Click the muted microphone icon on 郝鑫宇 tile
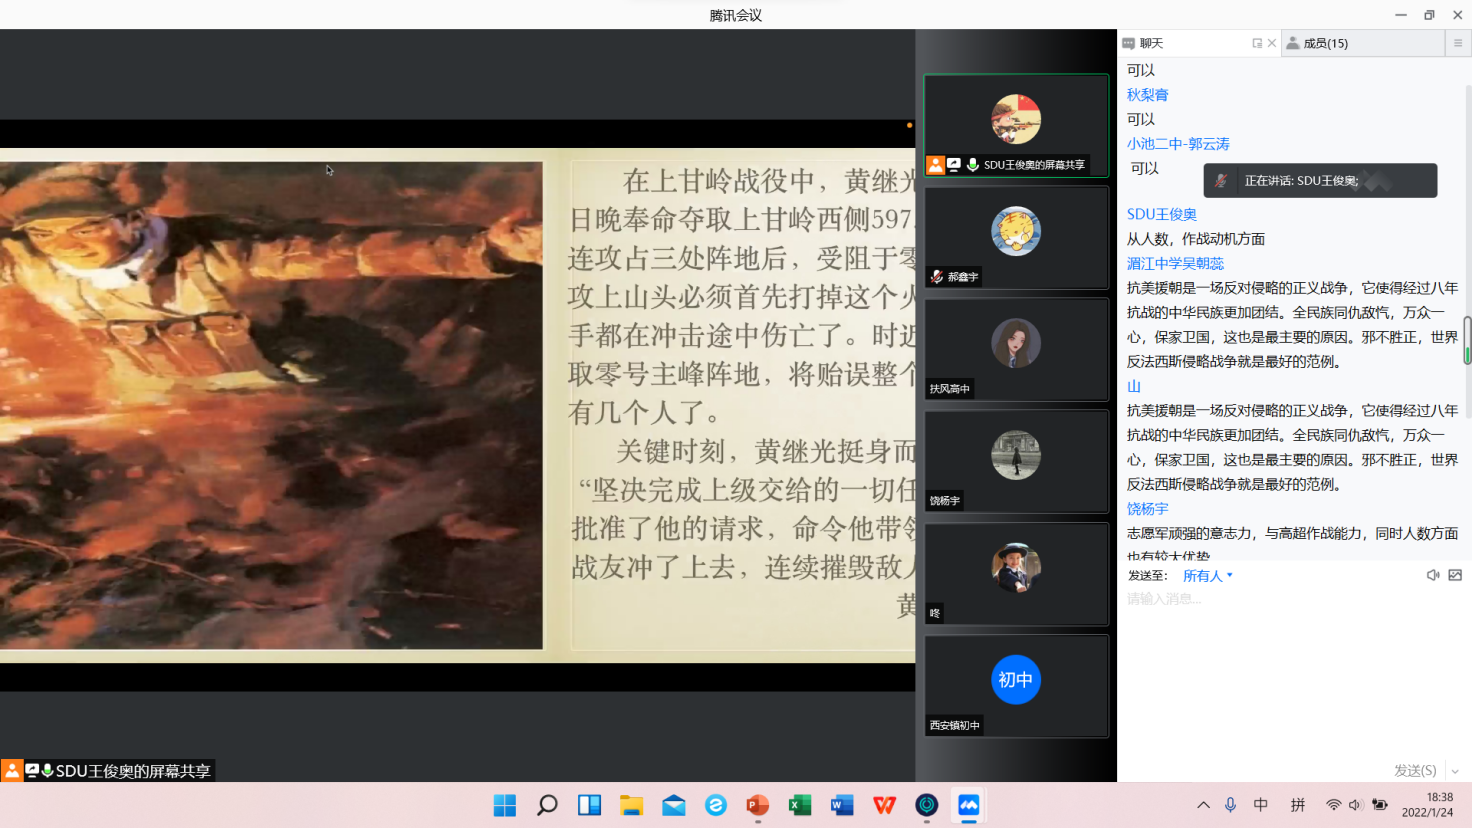1472x828 pixels. point(937,277)
